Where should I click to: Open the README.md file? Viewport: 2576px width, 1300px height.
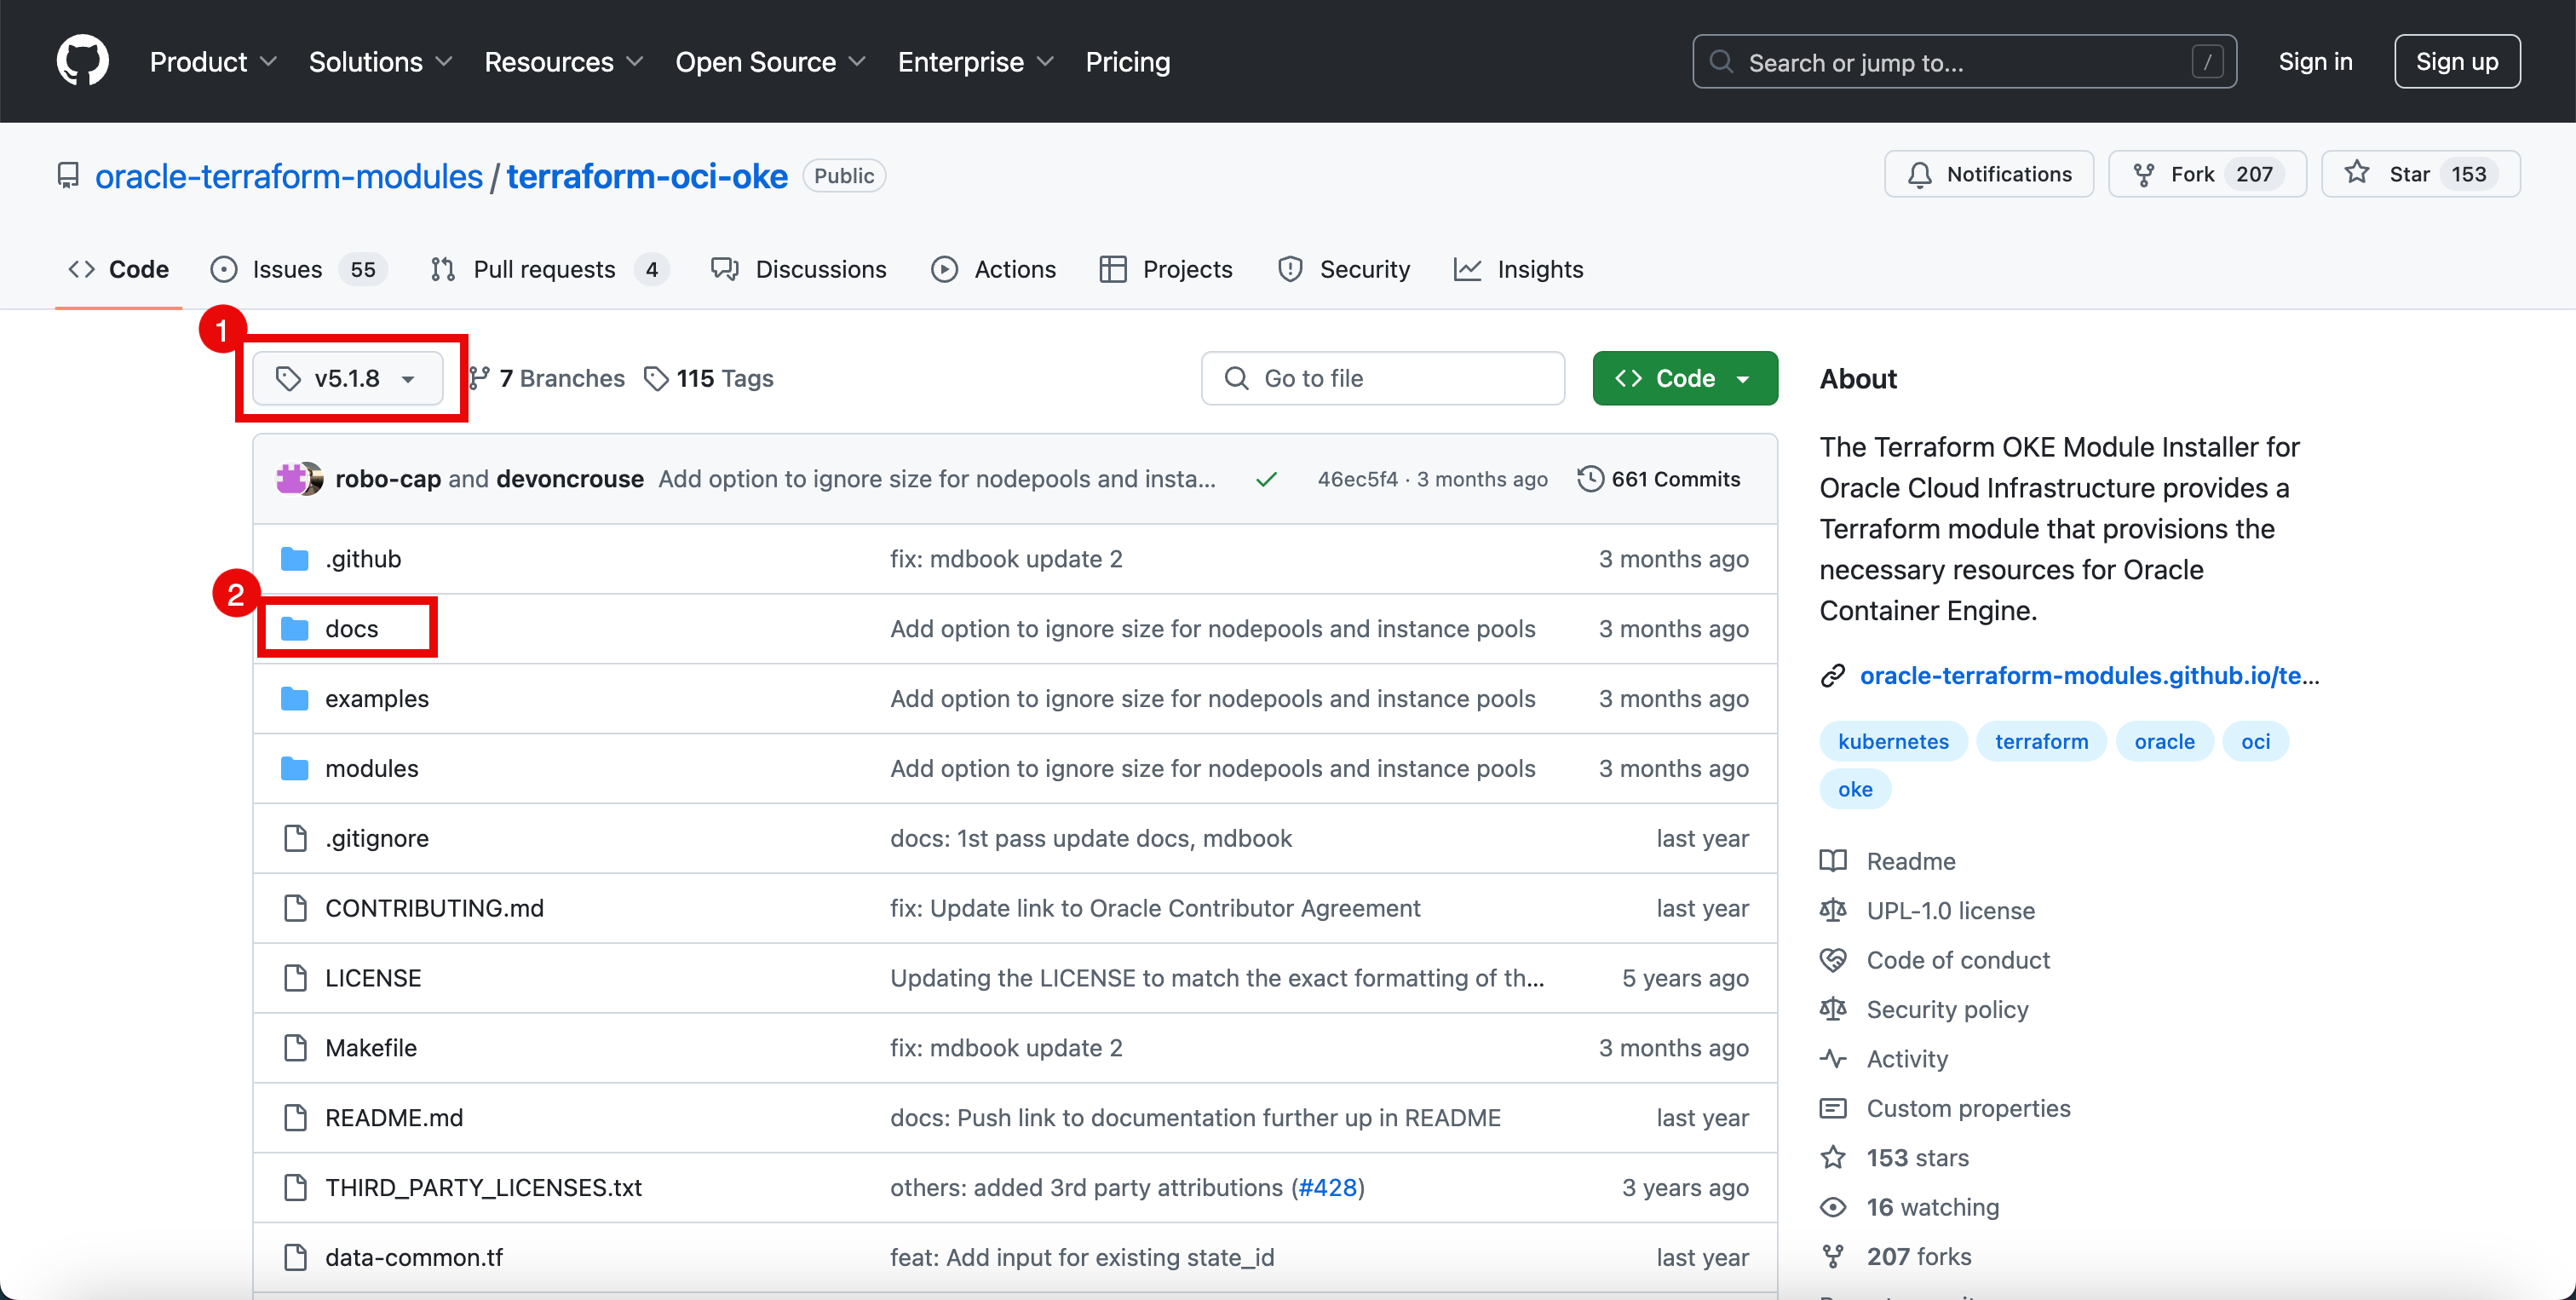pos(394,1117)
